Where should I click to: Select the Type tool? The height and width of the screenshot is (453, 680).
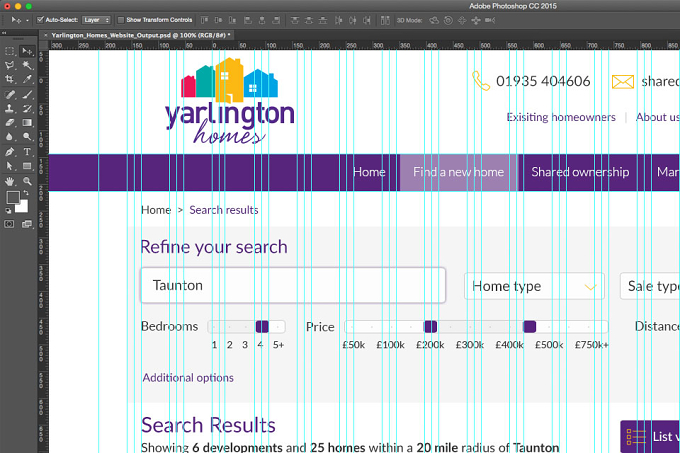coord(27,152)
